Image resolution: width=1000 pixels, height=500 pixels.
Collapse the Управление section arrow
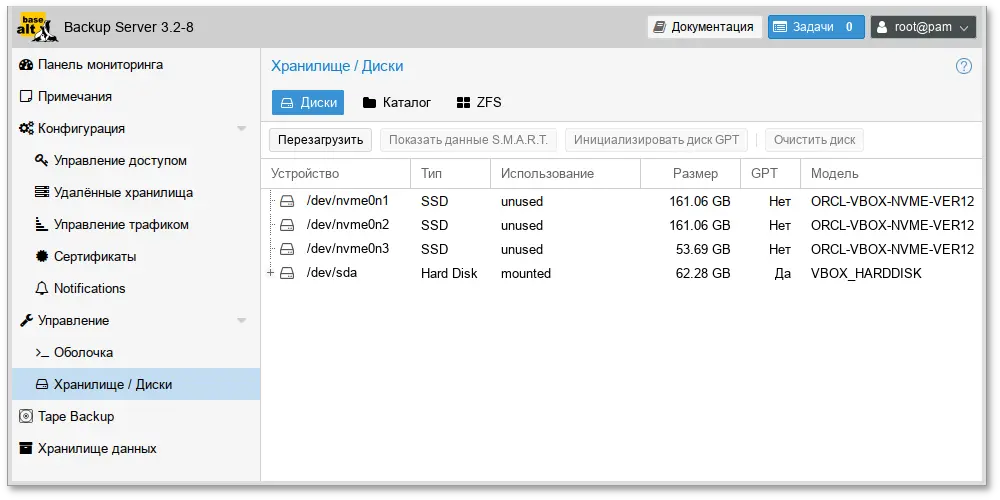241,321
